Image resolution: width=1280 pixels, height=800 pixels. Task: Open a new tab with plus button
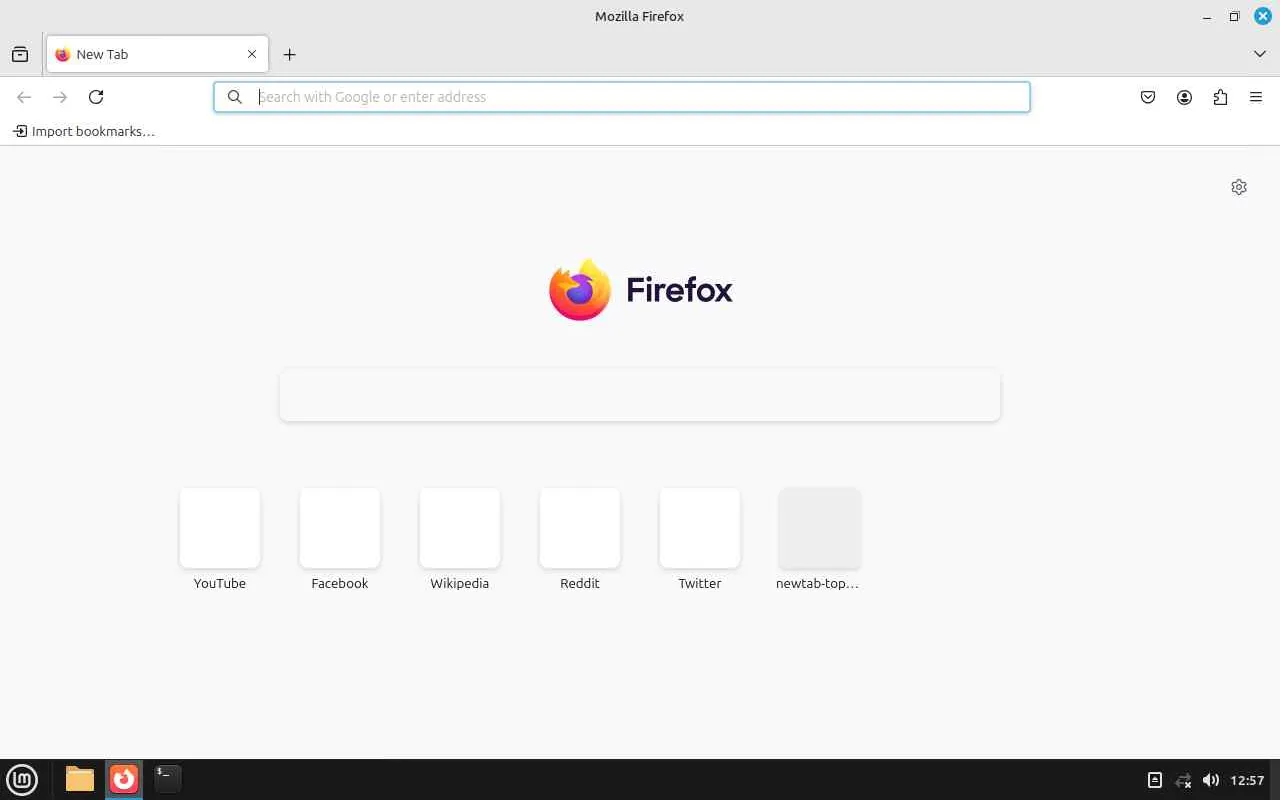click(289, 54)
